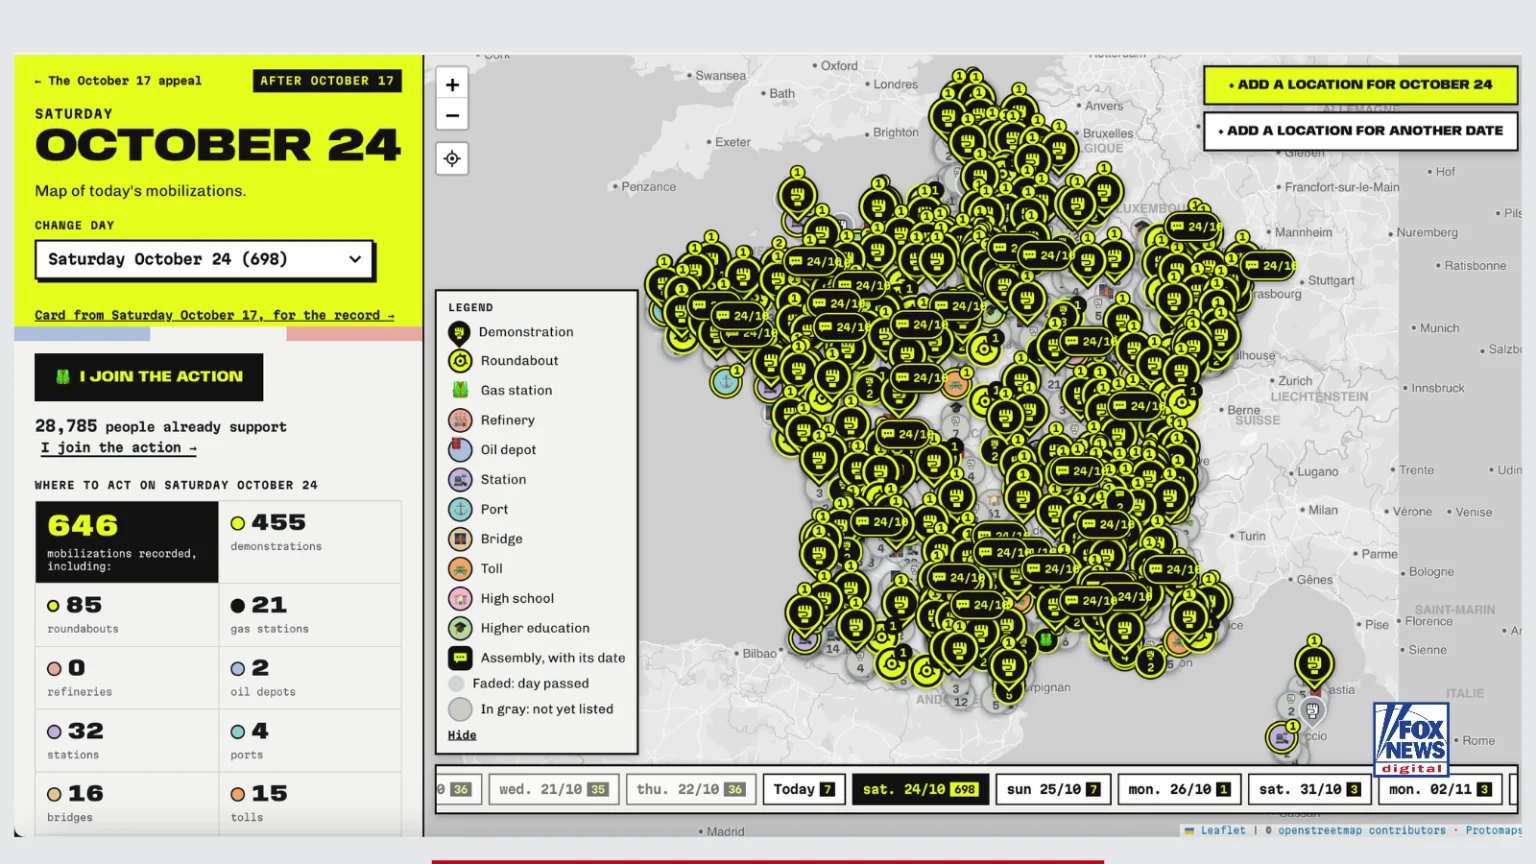Open the Change Day dropdown
The image size is (1536, 864).
[x=204, y=260]
